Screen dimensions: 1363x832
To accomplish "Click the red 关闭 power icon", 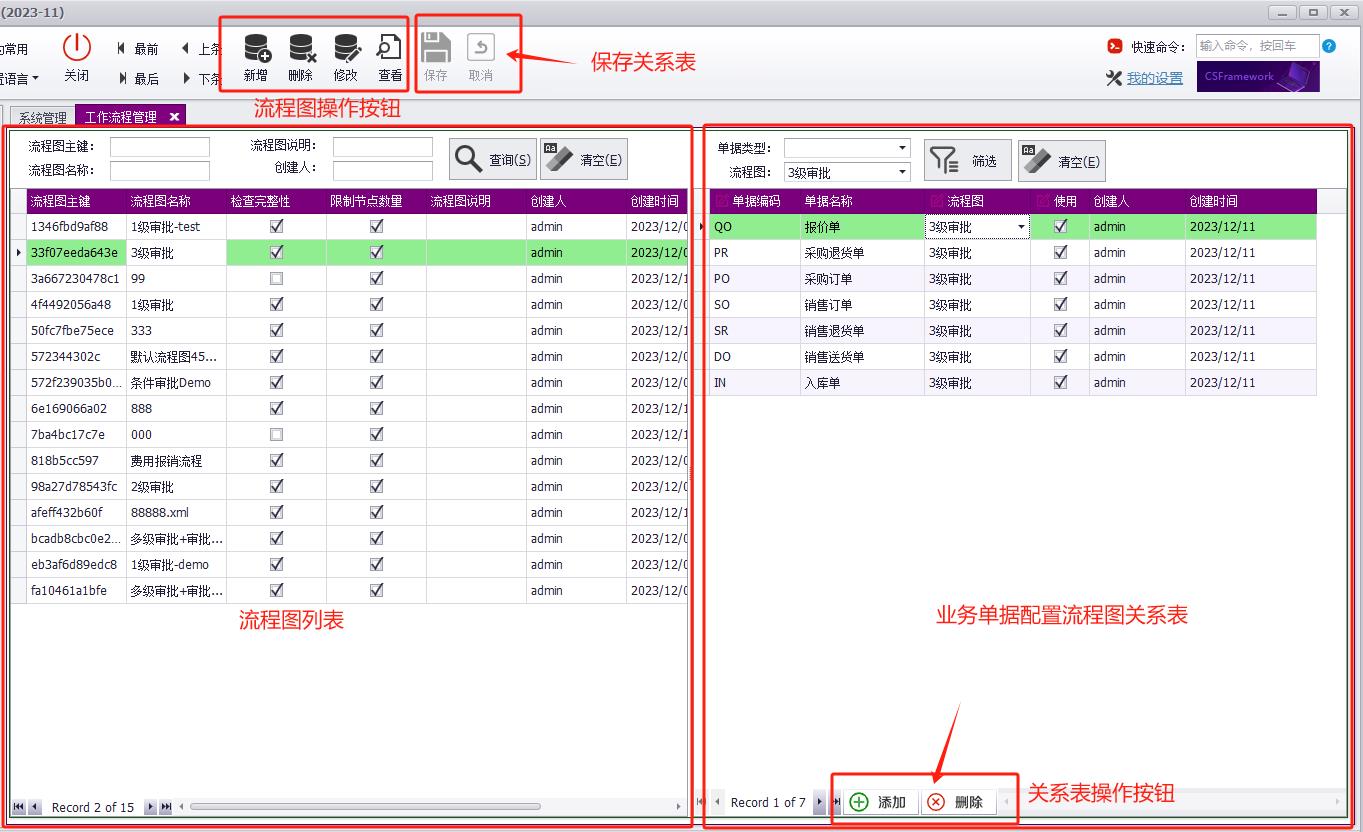I will point(77,47).
